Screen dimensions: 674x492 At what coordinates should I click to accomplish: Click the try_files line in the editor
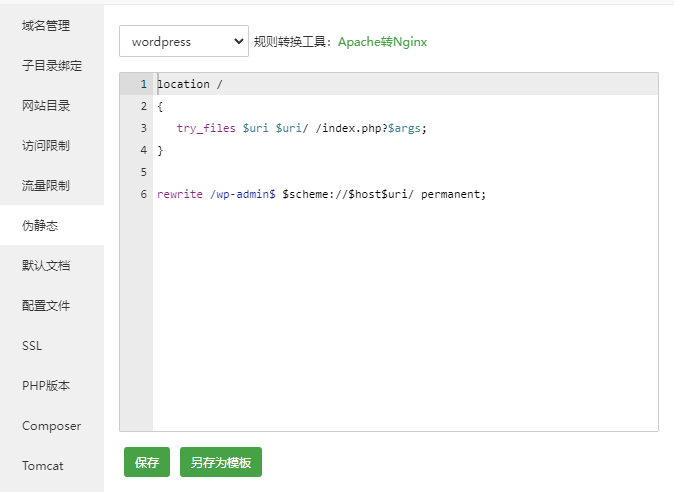(x=301, y=128)
